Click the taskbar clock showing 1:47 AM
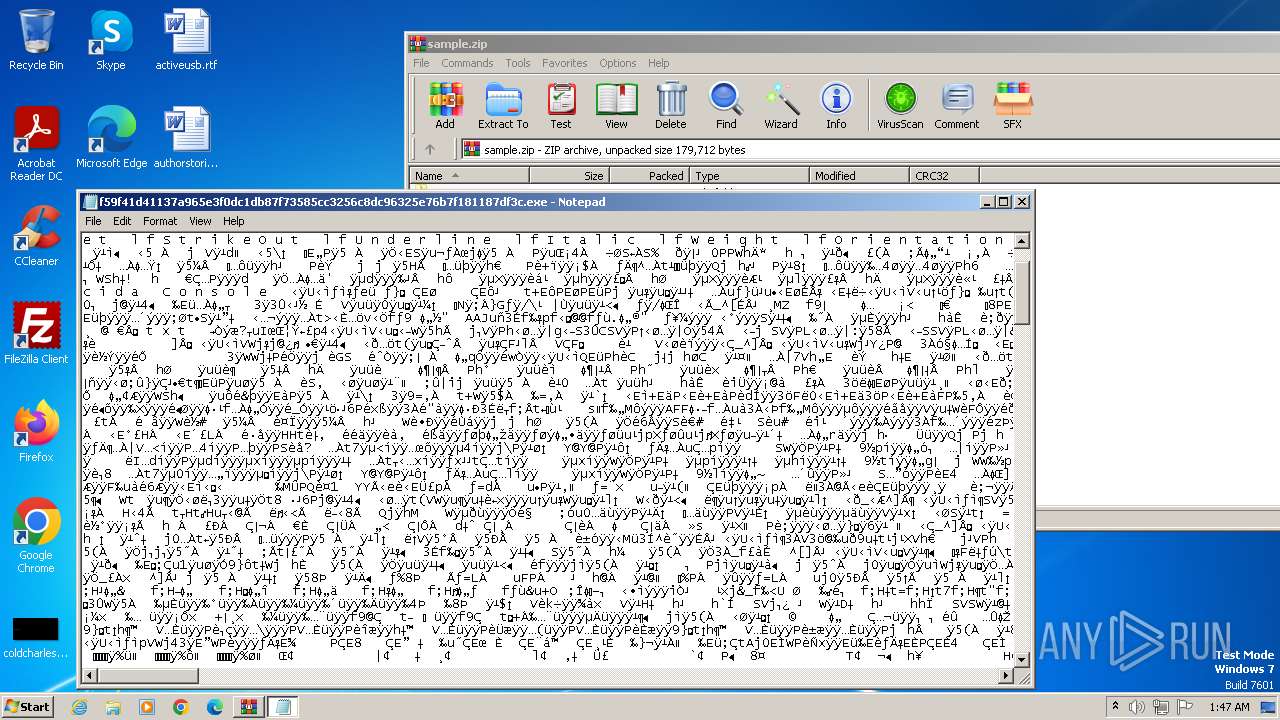This screenshot has width=1280, height=720. (1228, 707)
